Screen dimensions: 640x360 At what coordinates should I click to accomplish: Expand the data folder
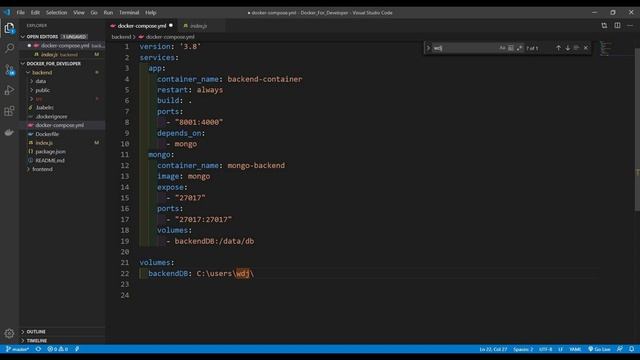[31, 81]
